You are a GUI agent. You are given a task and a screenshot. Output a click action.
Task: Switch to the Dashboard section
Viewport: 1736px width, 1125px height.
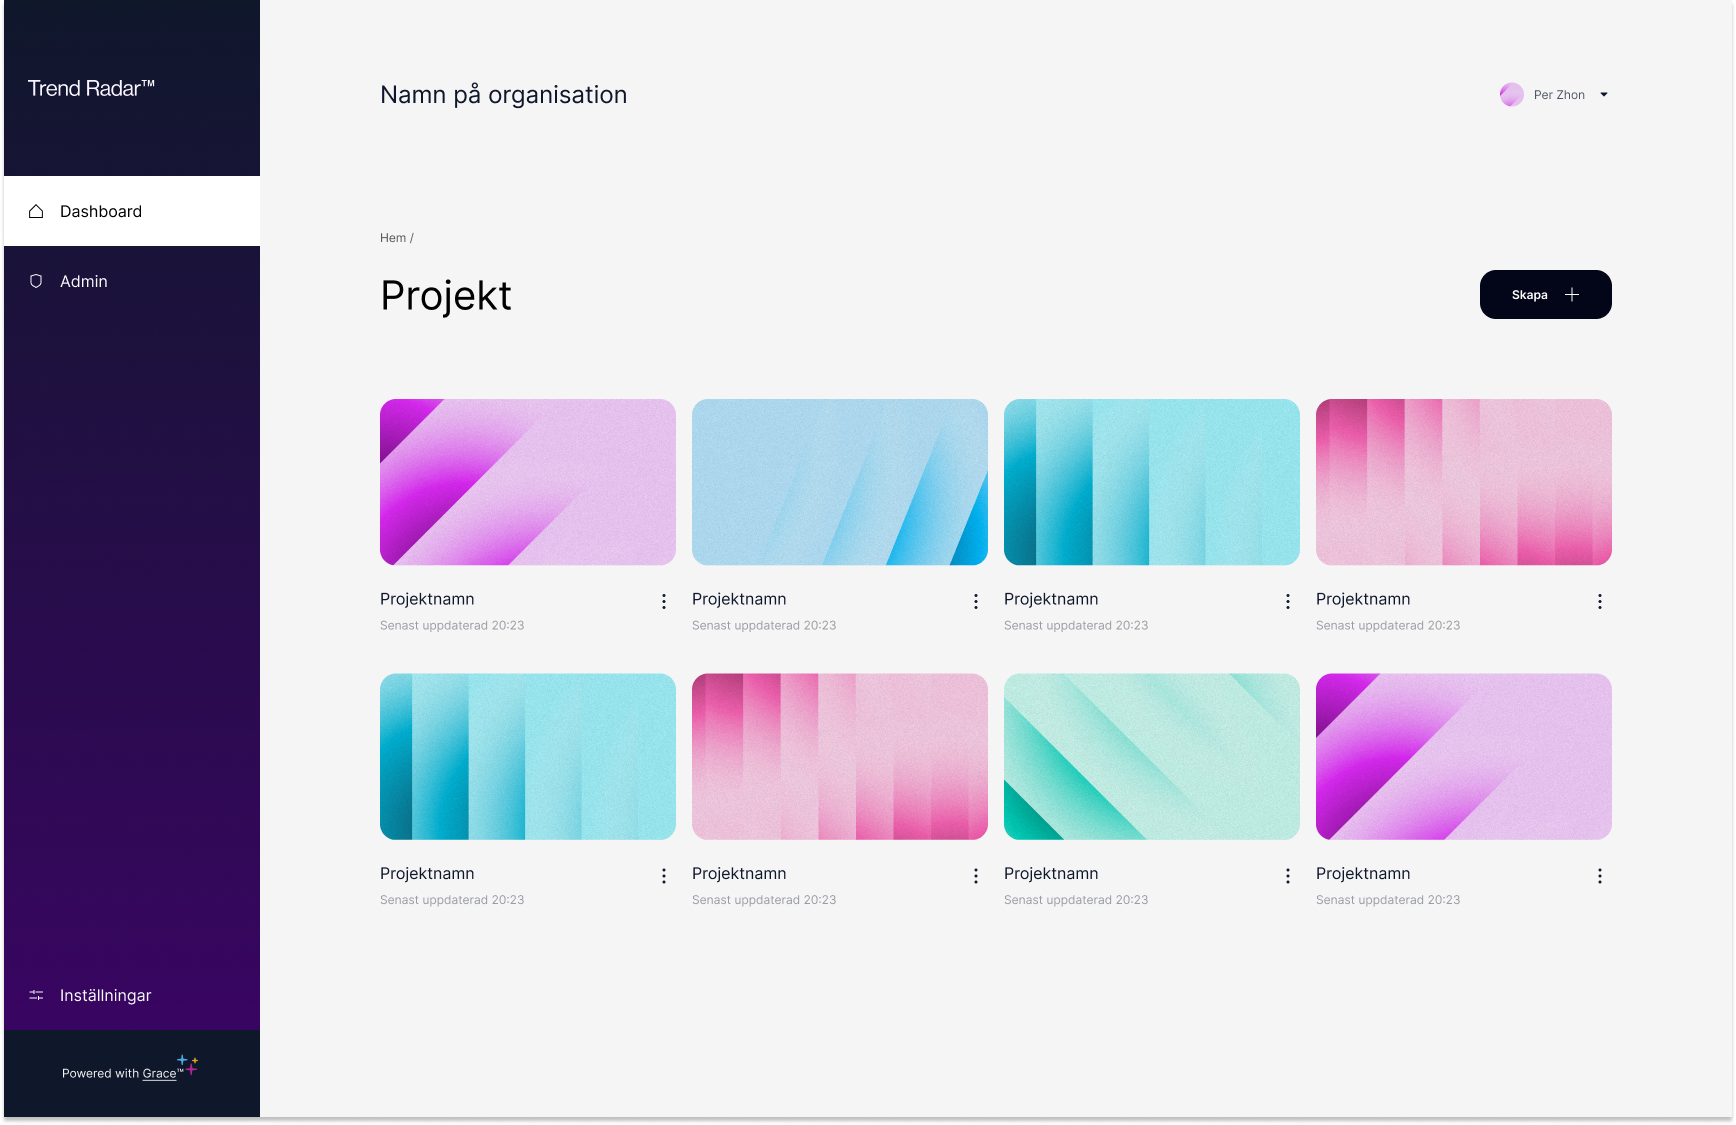pyautogui.click(x=100, y=211)
